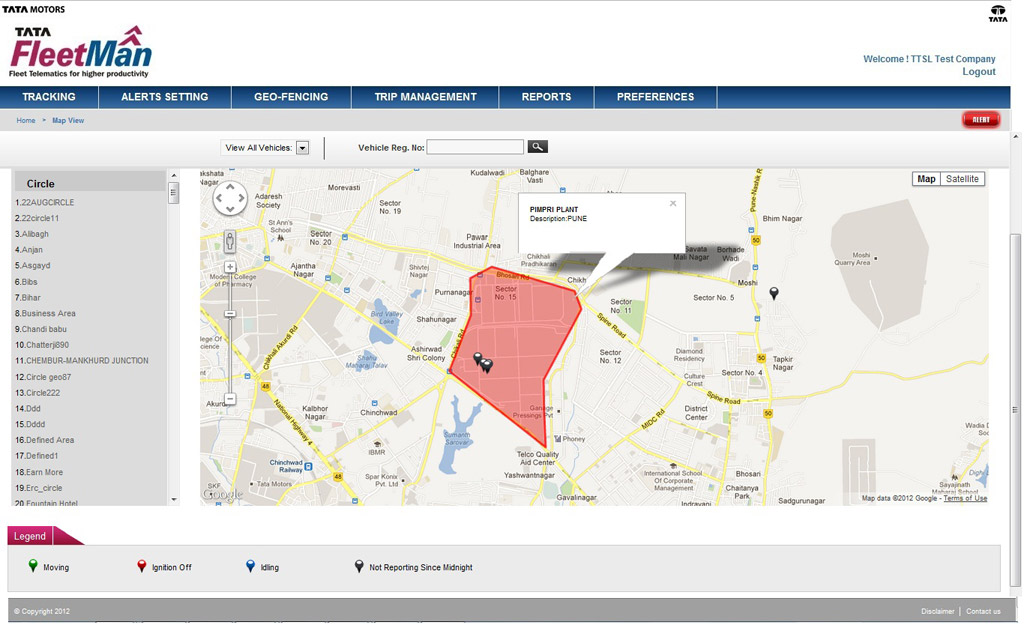
Task: Select Business Area in circle list
Action: (45, 313)
